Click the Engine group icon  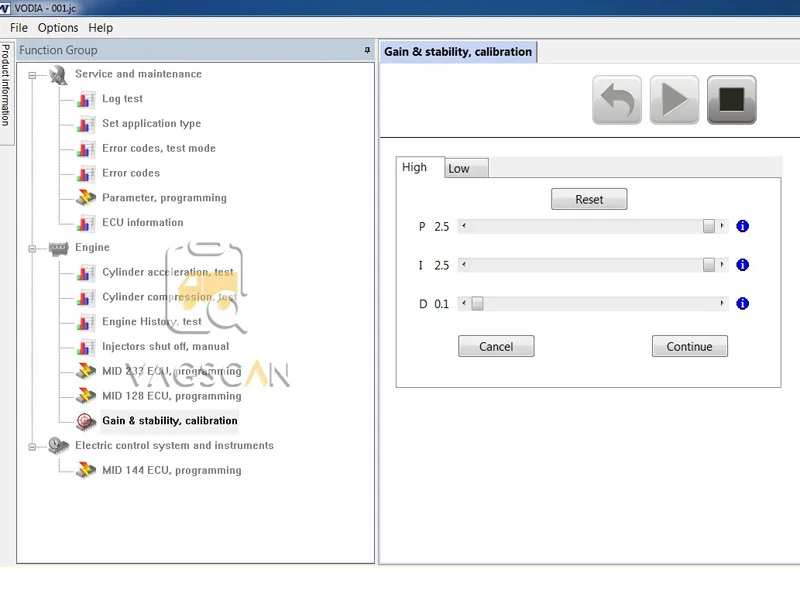(x=58, y=248)
